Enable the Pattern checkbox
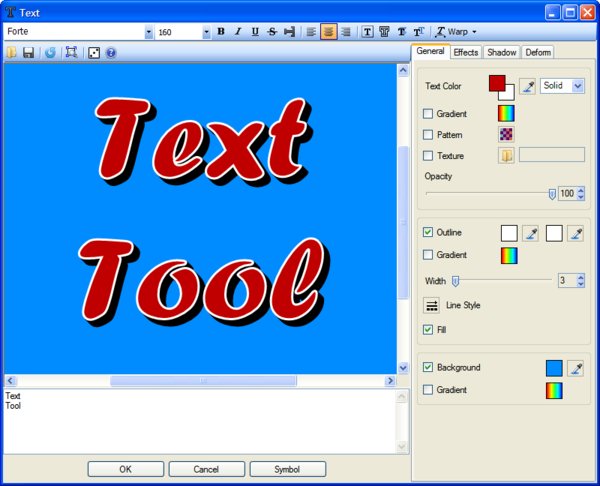The height and width of the screenshot is (486, 600). [428, 135]
